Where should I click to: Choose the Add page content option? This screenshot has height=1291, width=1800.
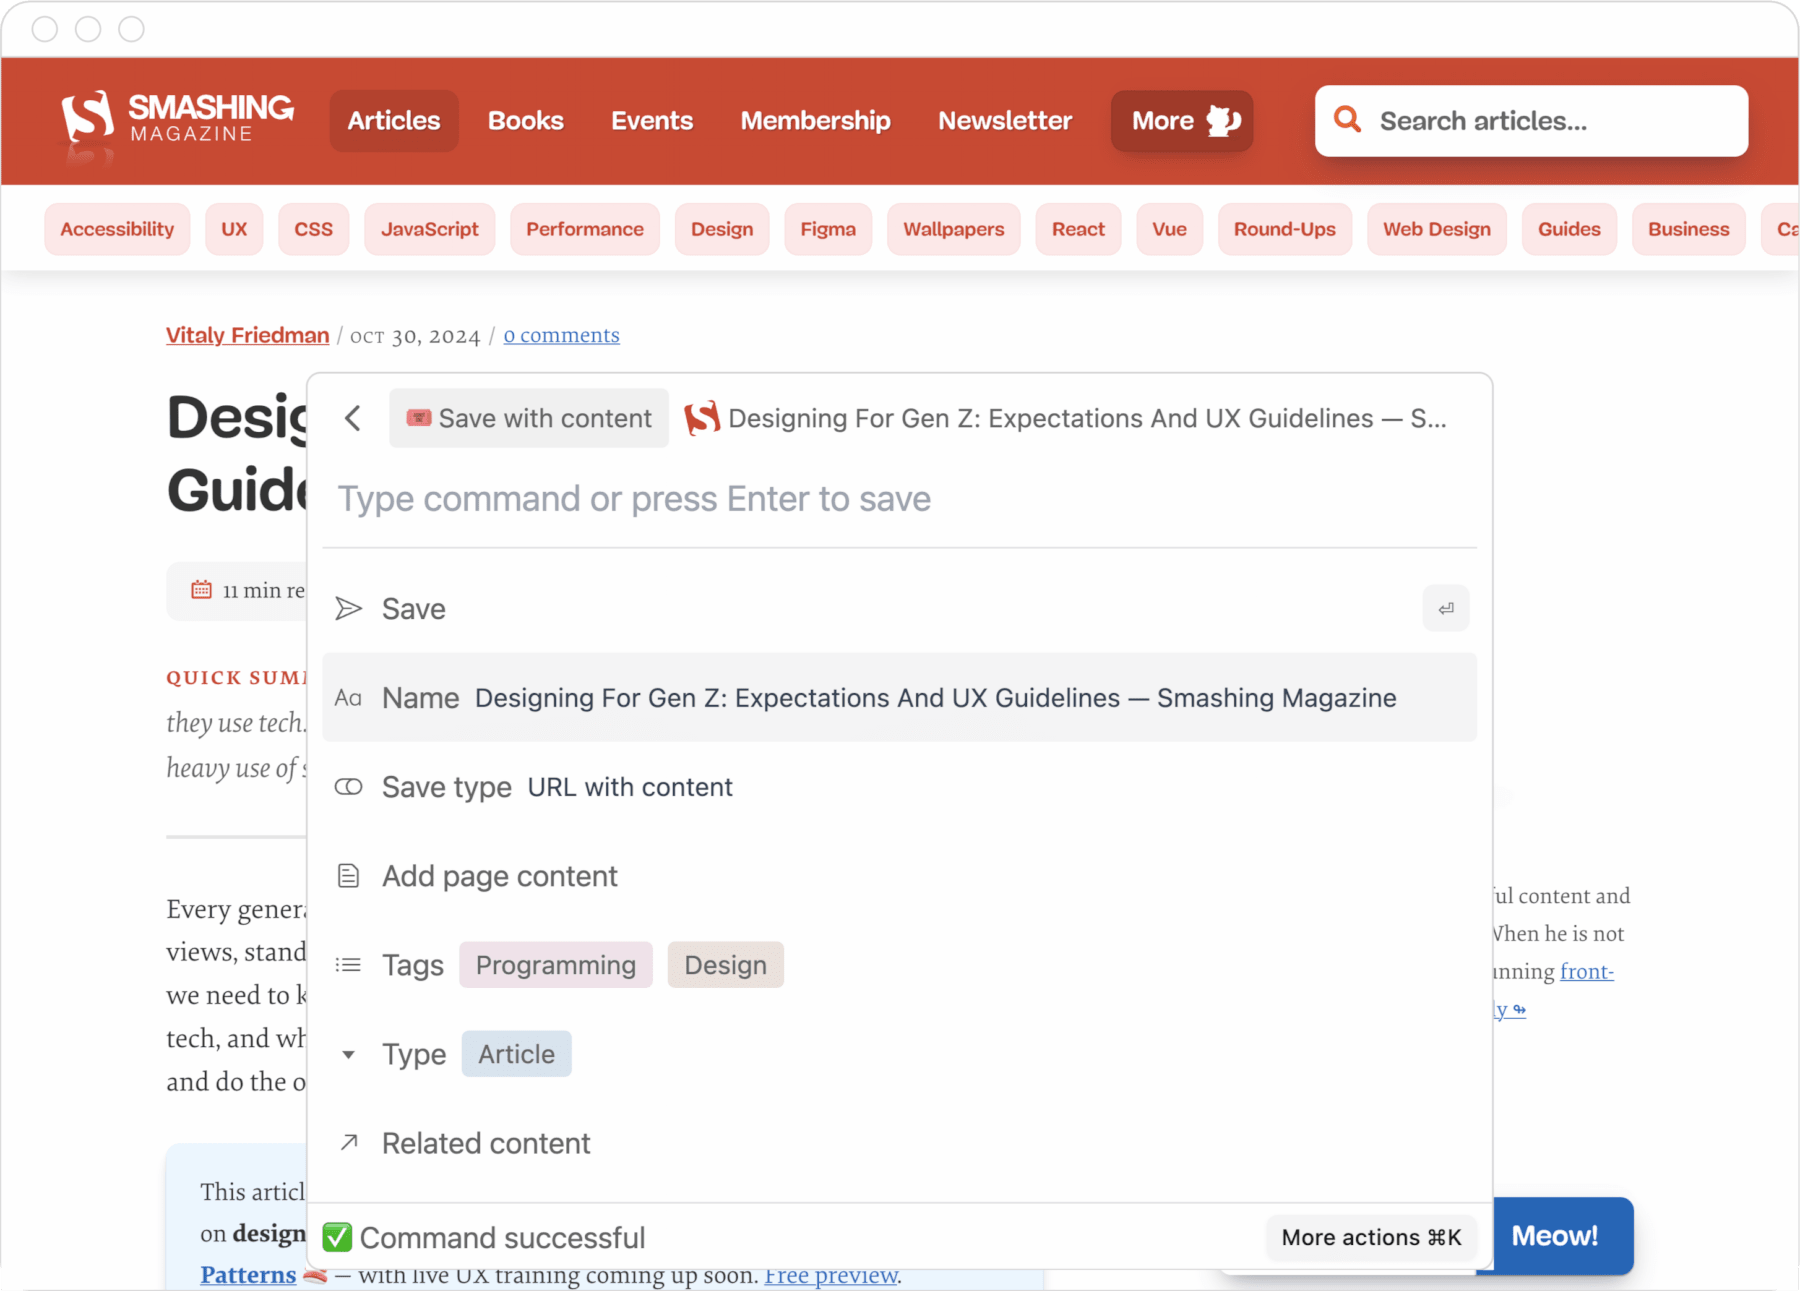[900, 876]
